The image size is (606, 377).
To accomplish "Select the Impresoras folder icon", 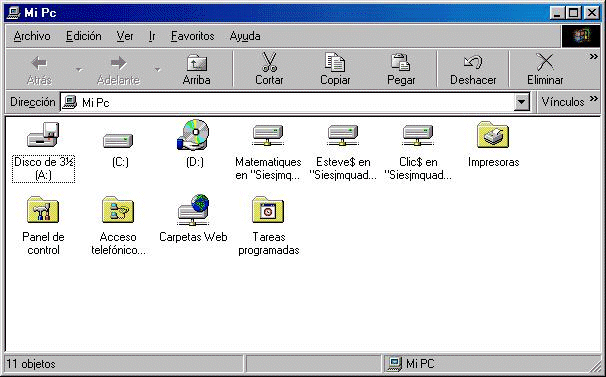I will click(493, 135).
